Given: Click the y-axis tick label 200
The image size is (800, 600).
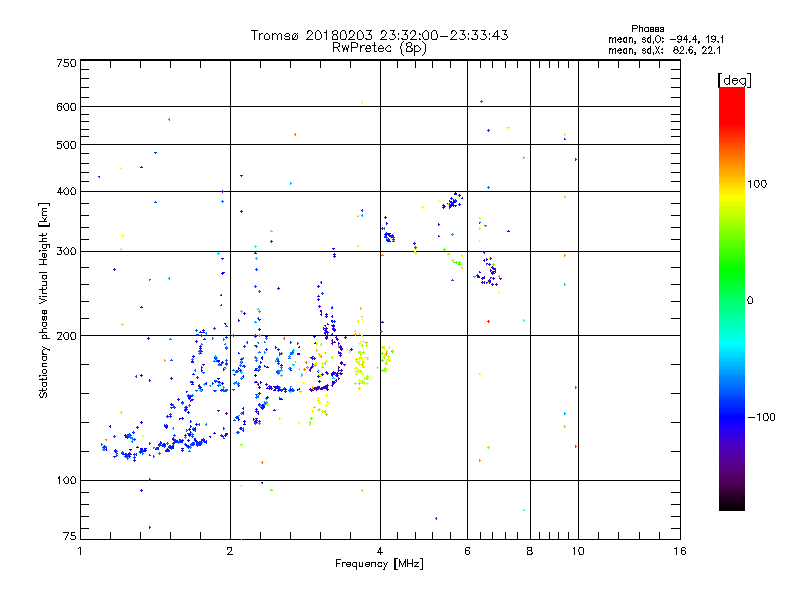Looking at the screenshot, I should [66, 336].
